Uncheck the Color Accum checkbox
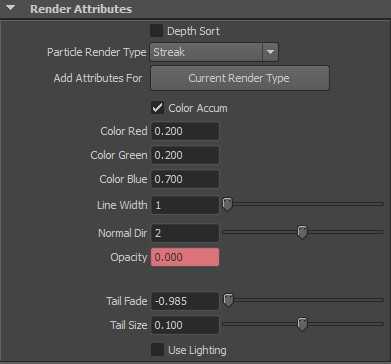 [x=157, y=108]
